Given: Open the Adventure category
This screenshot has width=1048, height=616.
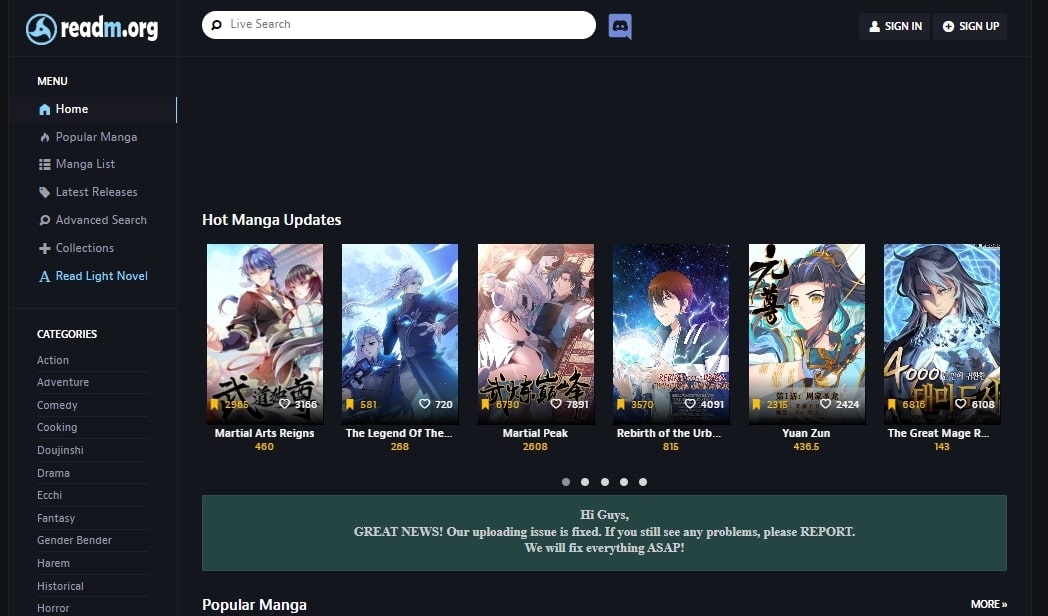Looking at the screenshot, I should (x=63, y=382).
